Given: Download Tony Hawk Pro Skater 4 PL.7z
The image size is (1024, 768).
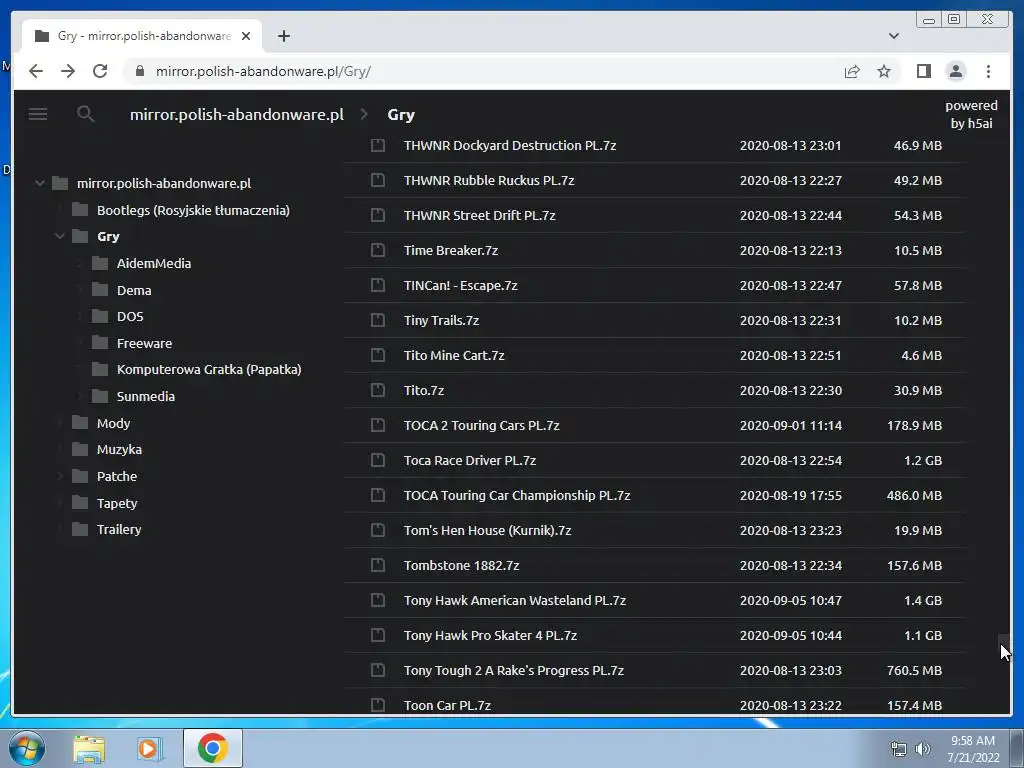Looking at the screenshot, I should [490, 635].
